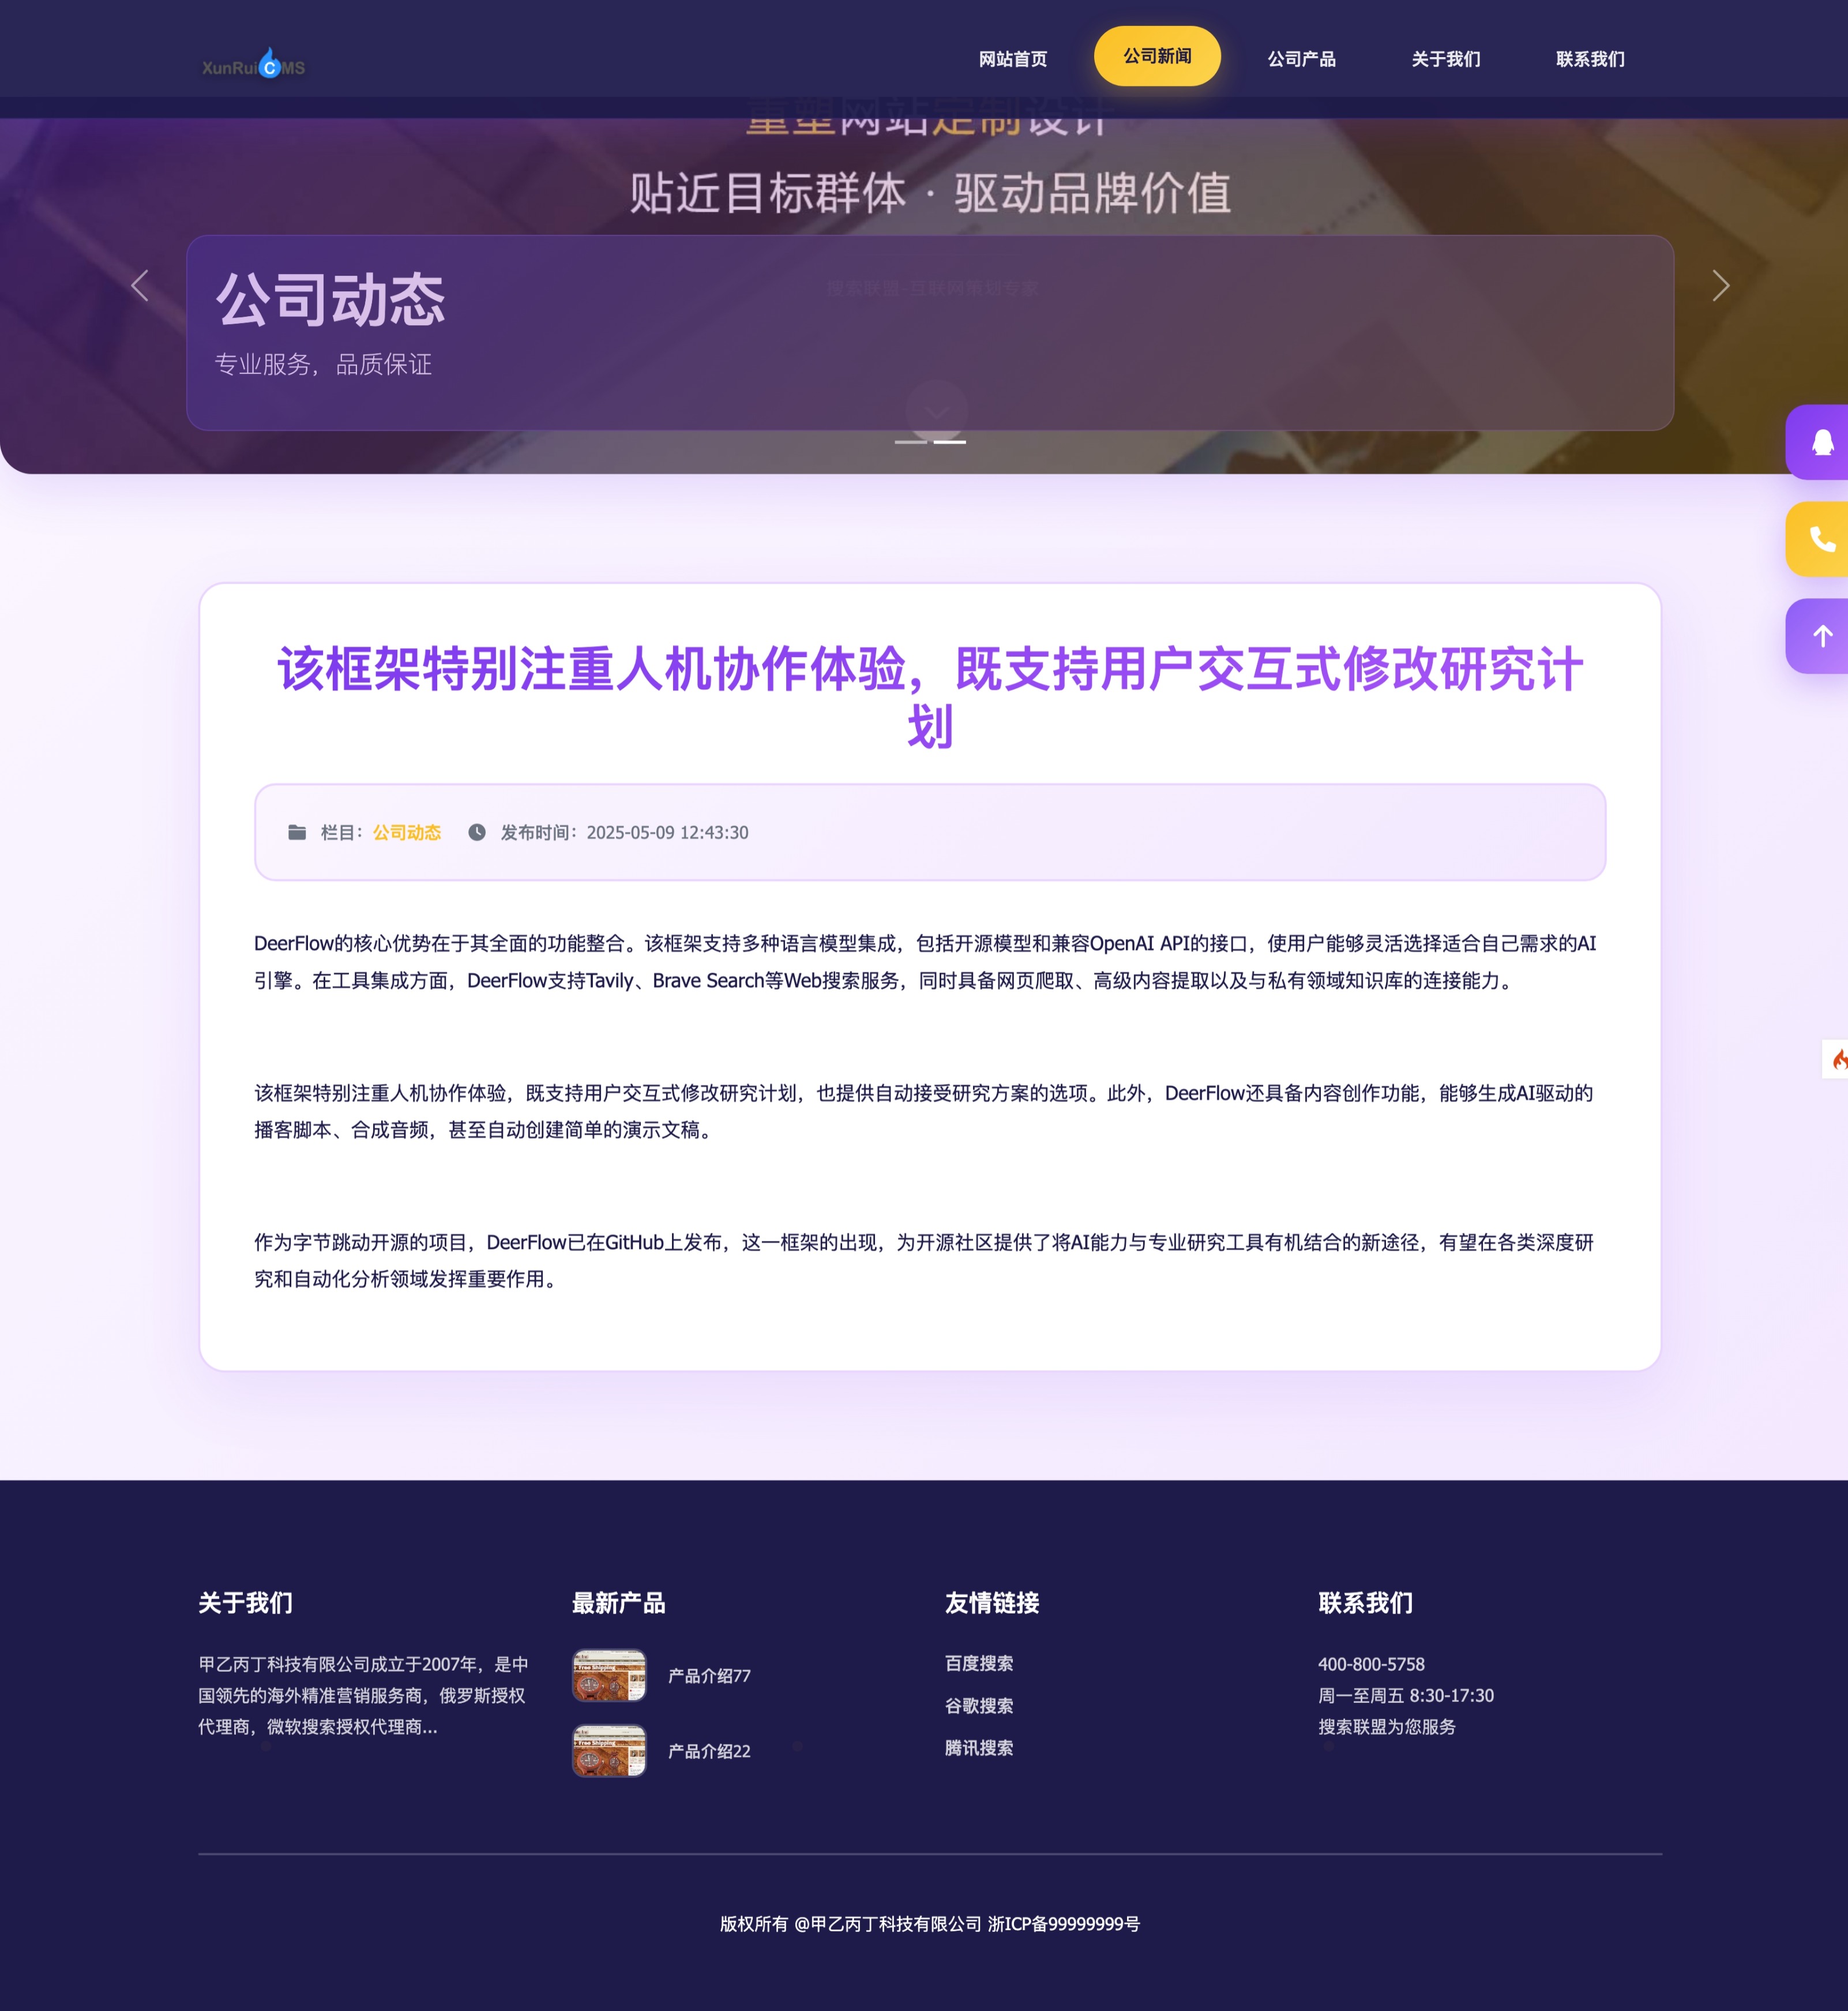Go to 关于我们 in the navigation
Viewport: 1848px width, 2011px height.
[1445, 59]
